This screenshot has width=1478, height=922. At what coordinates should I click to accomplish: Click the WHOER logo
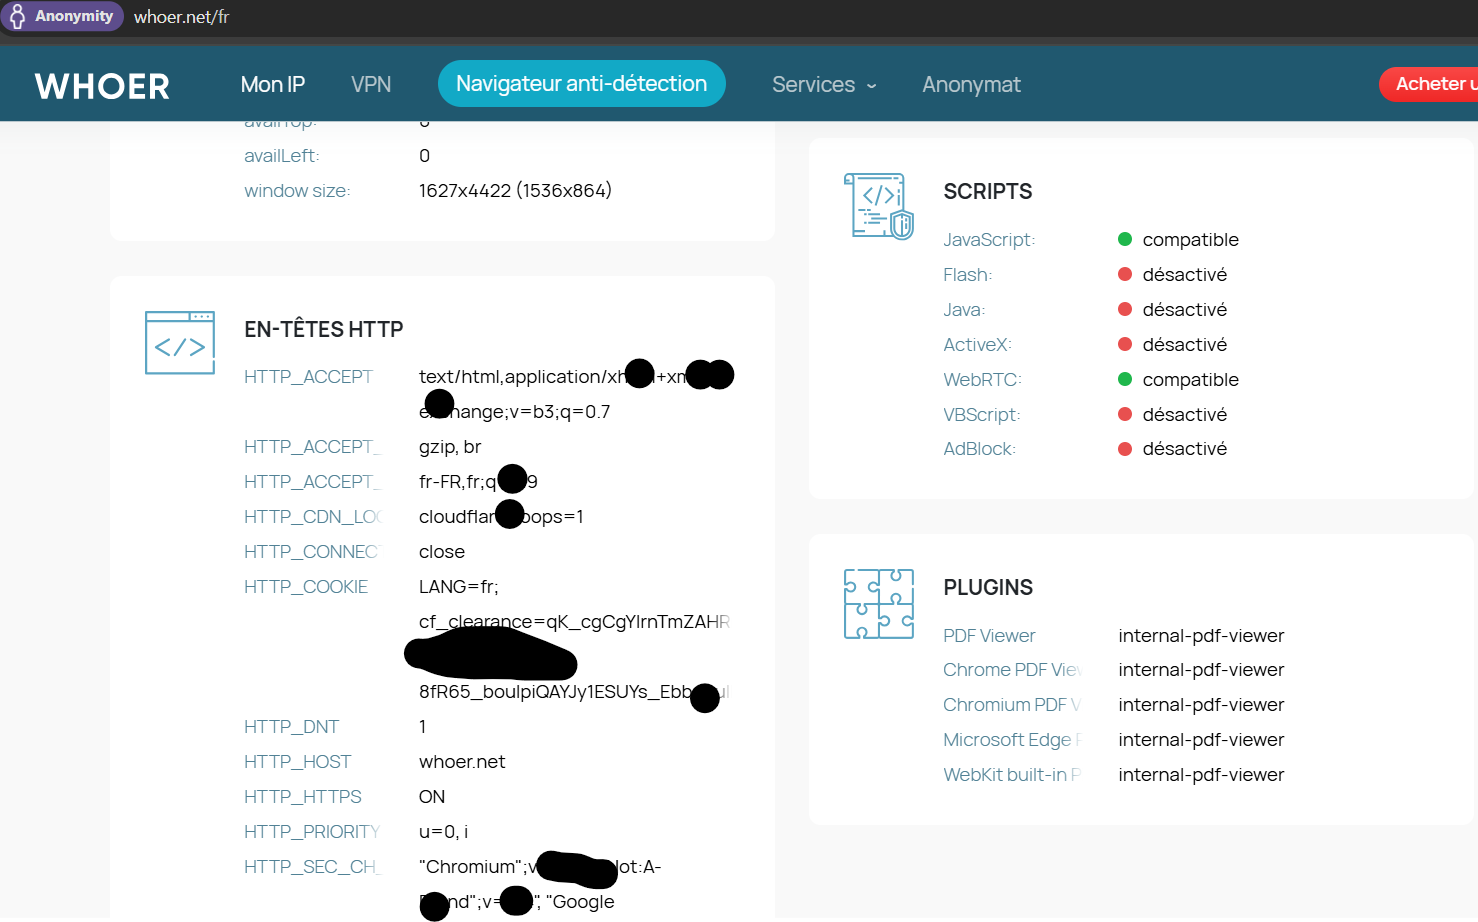click(x=102, y=86)
